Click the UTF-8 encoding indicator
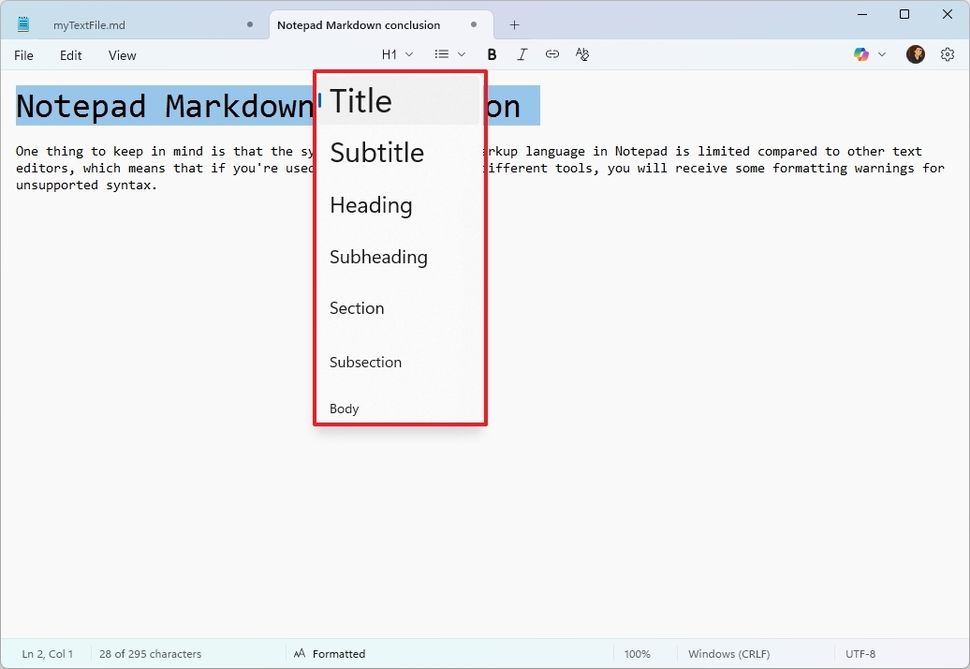Viewport: 970px width, 669px height. [x=862, y=653]
